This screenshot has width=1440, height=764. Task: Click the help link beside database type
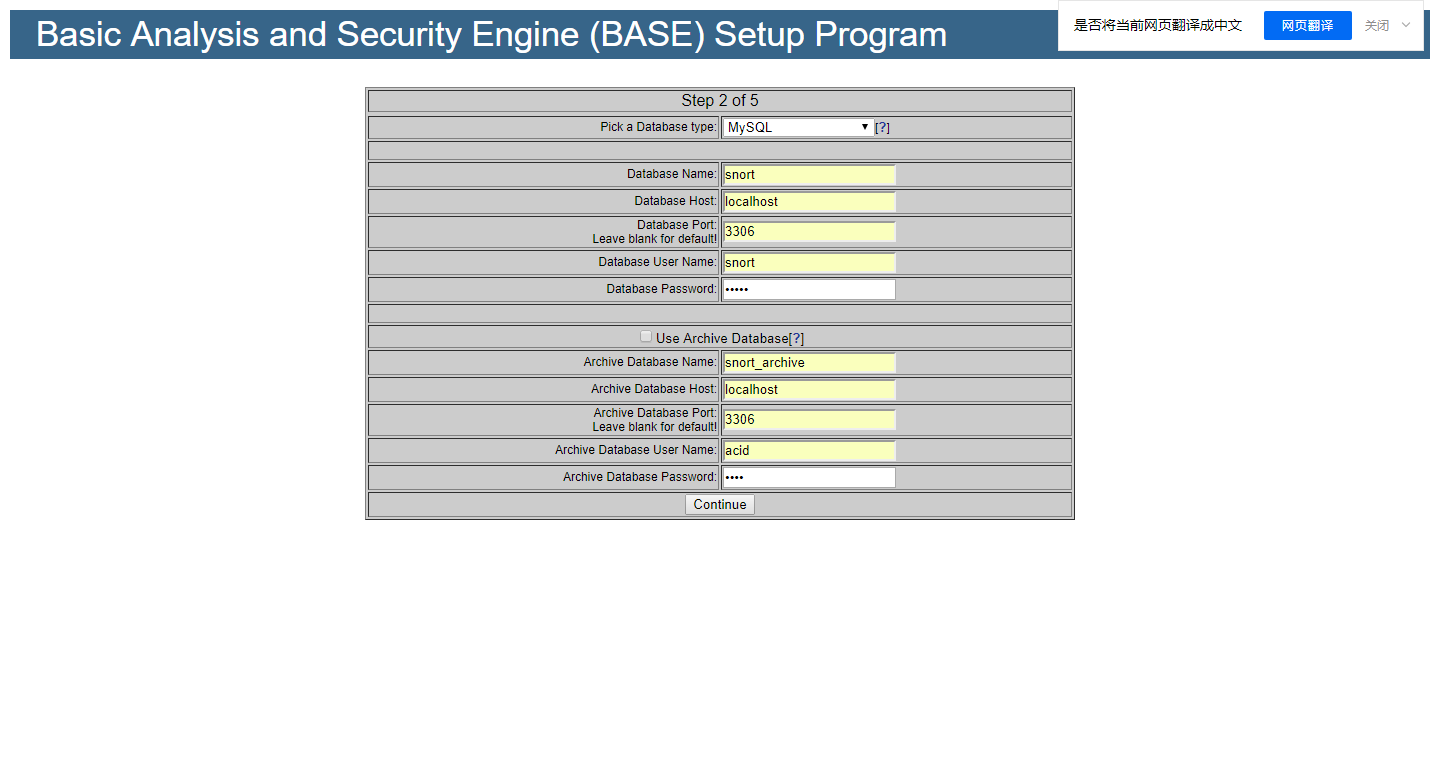click(x=883, y=128)
